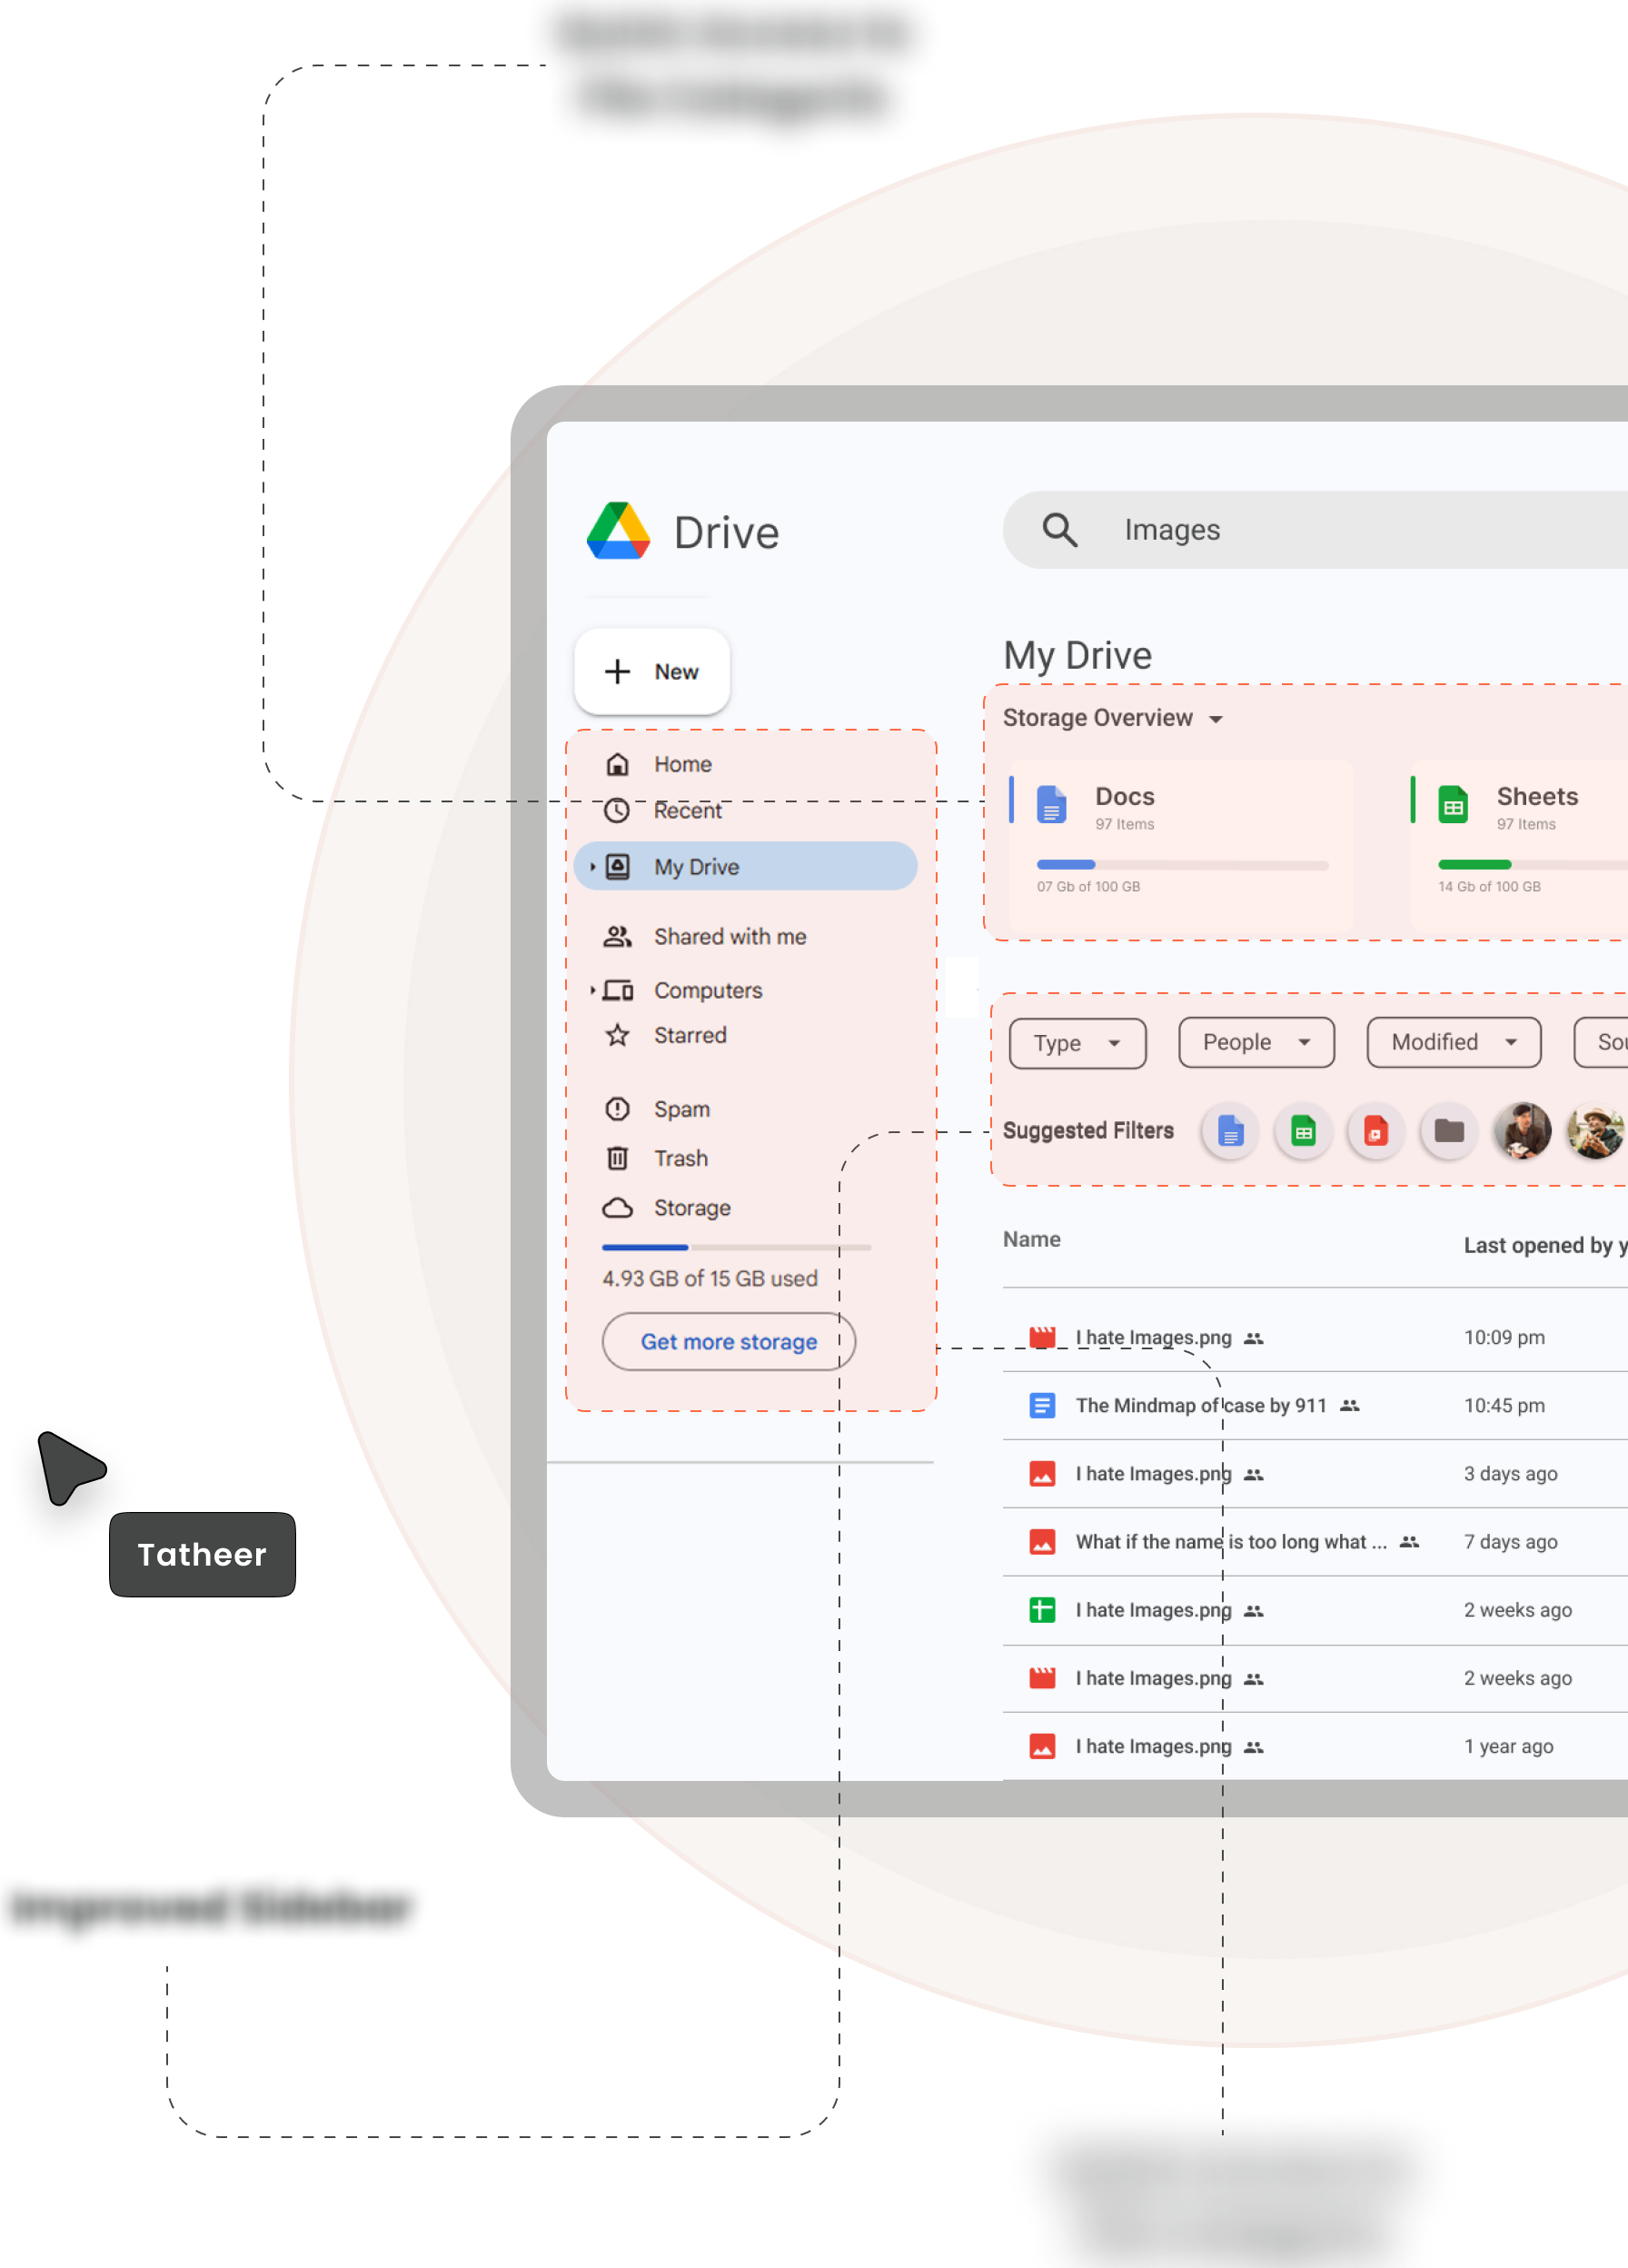Click the image icon on 1 year ago row

coord(1042,1746)
